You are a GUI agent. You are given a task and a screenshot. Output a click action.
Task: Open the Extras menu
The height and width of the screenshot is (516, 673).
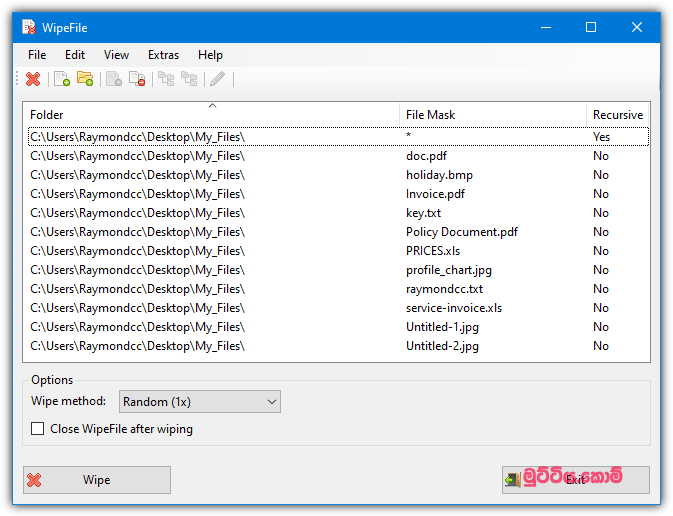tap(163, 55)
